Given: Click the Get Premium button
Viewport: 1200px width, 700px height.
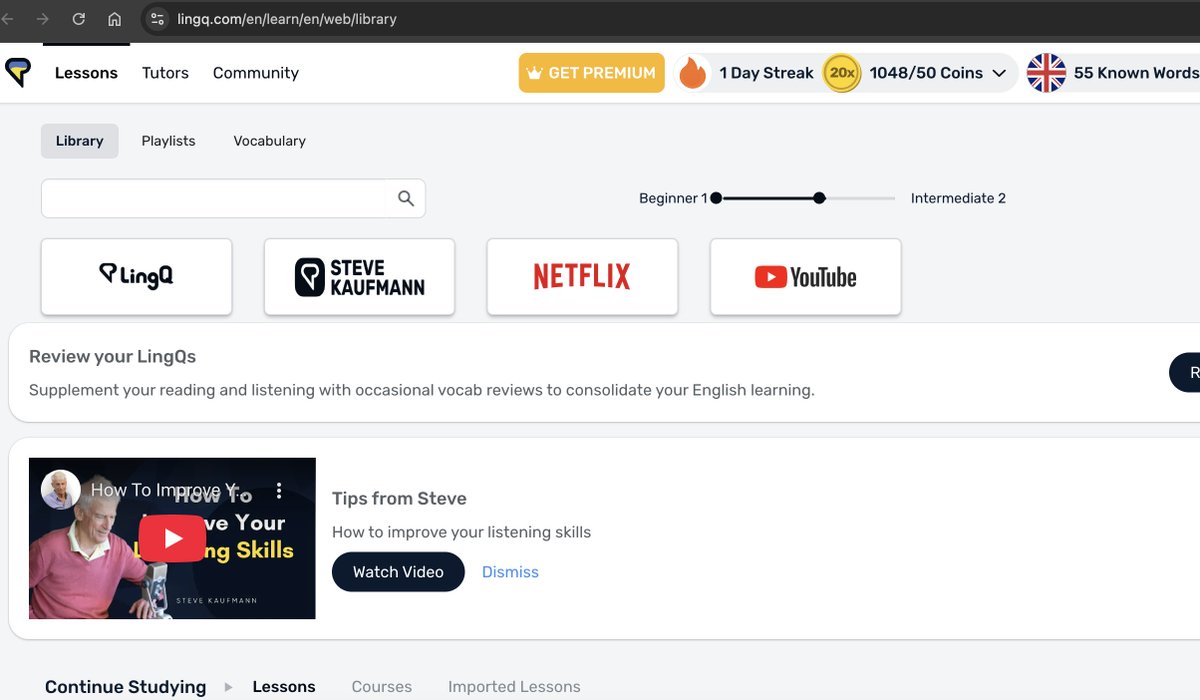Looking at the screenshot, I should pyautogui.click(x=592, y=73).
